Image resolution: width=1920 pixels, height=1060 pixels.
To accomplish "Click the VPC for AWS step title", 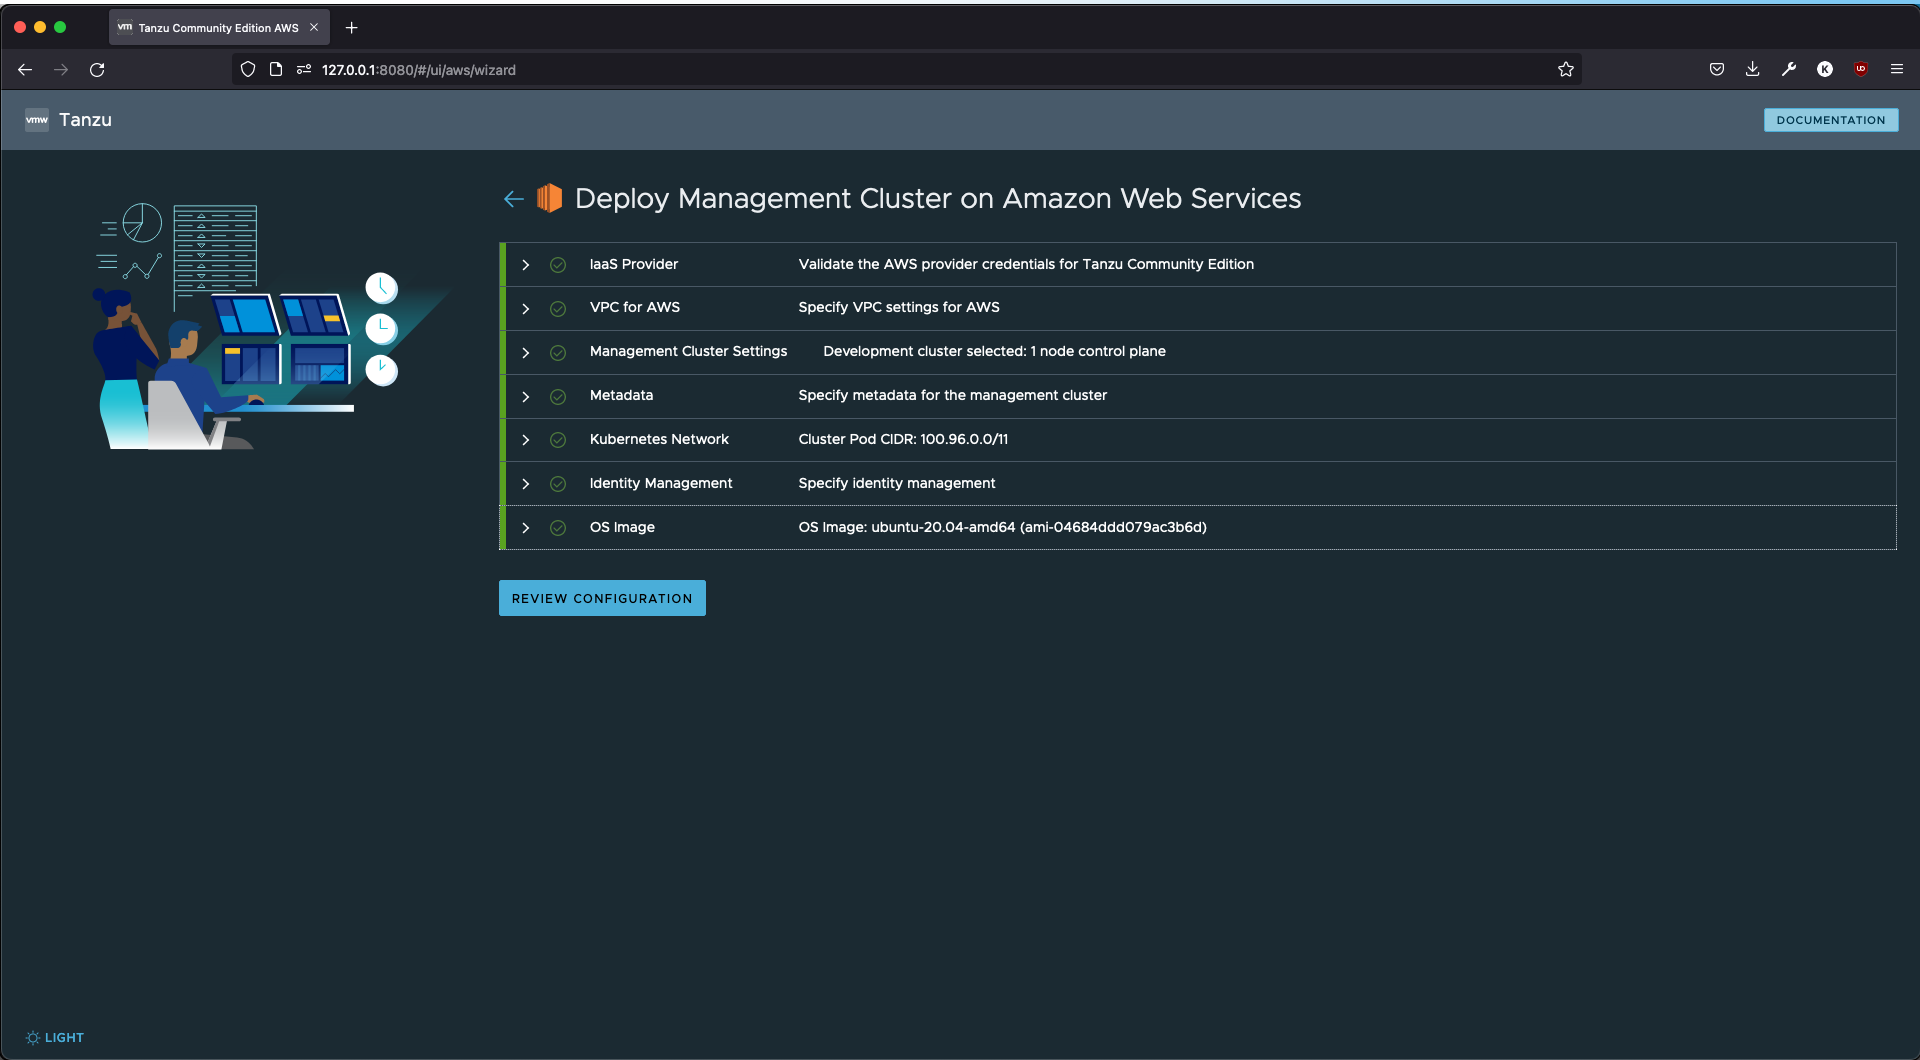I will coord(635,307).
